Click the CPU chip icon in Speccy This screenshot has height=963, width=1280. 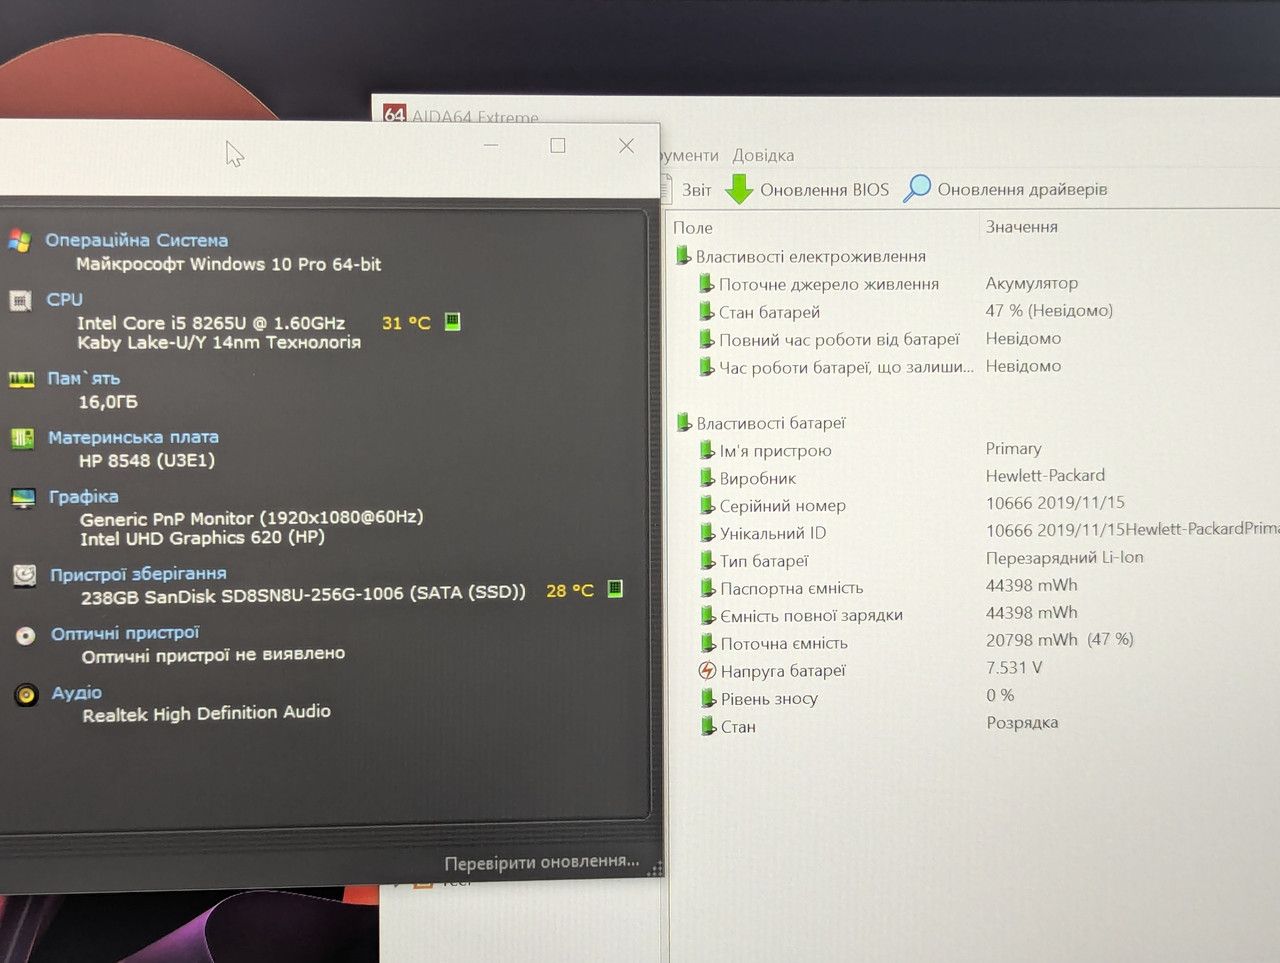20,300
